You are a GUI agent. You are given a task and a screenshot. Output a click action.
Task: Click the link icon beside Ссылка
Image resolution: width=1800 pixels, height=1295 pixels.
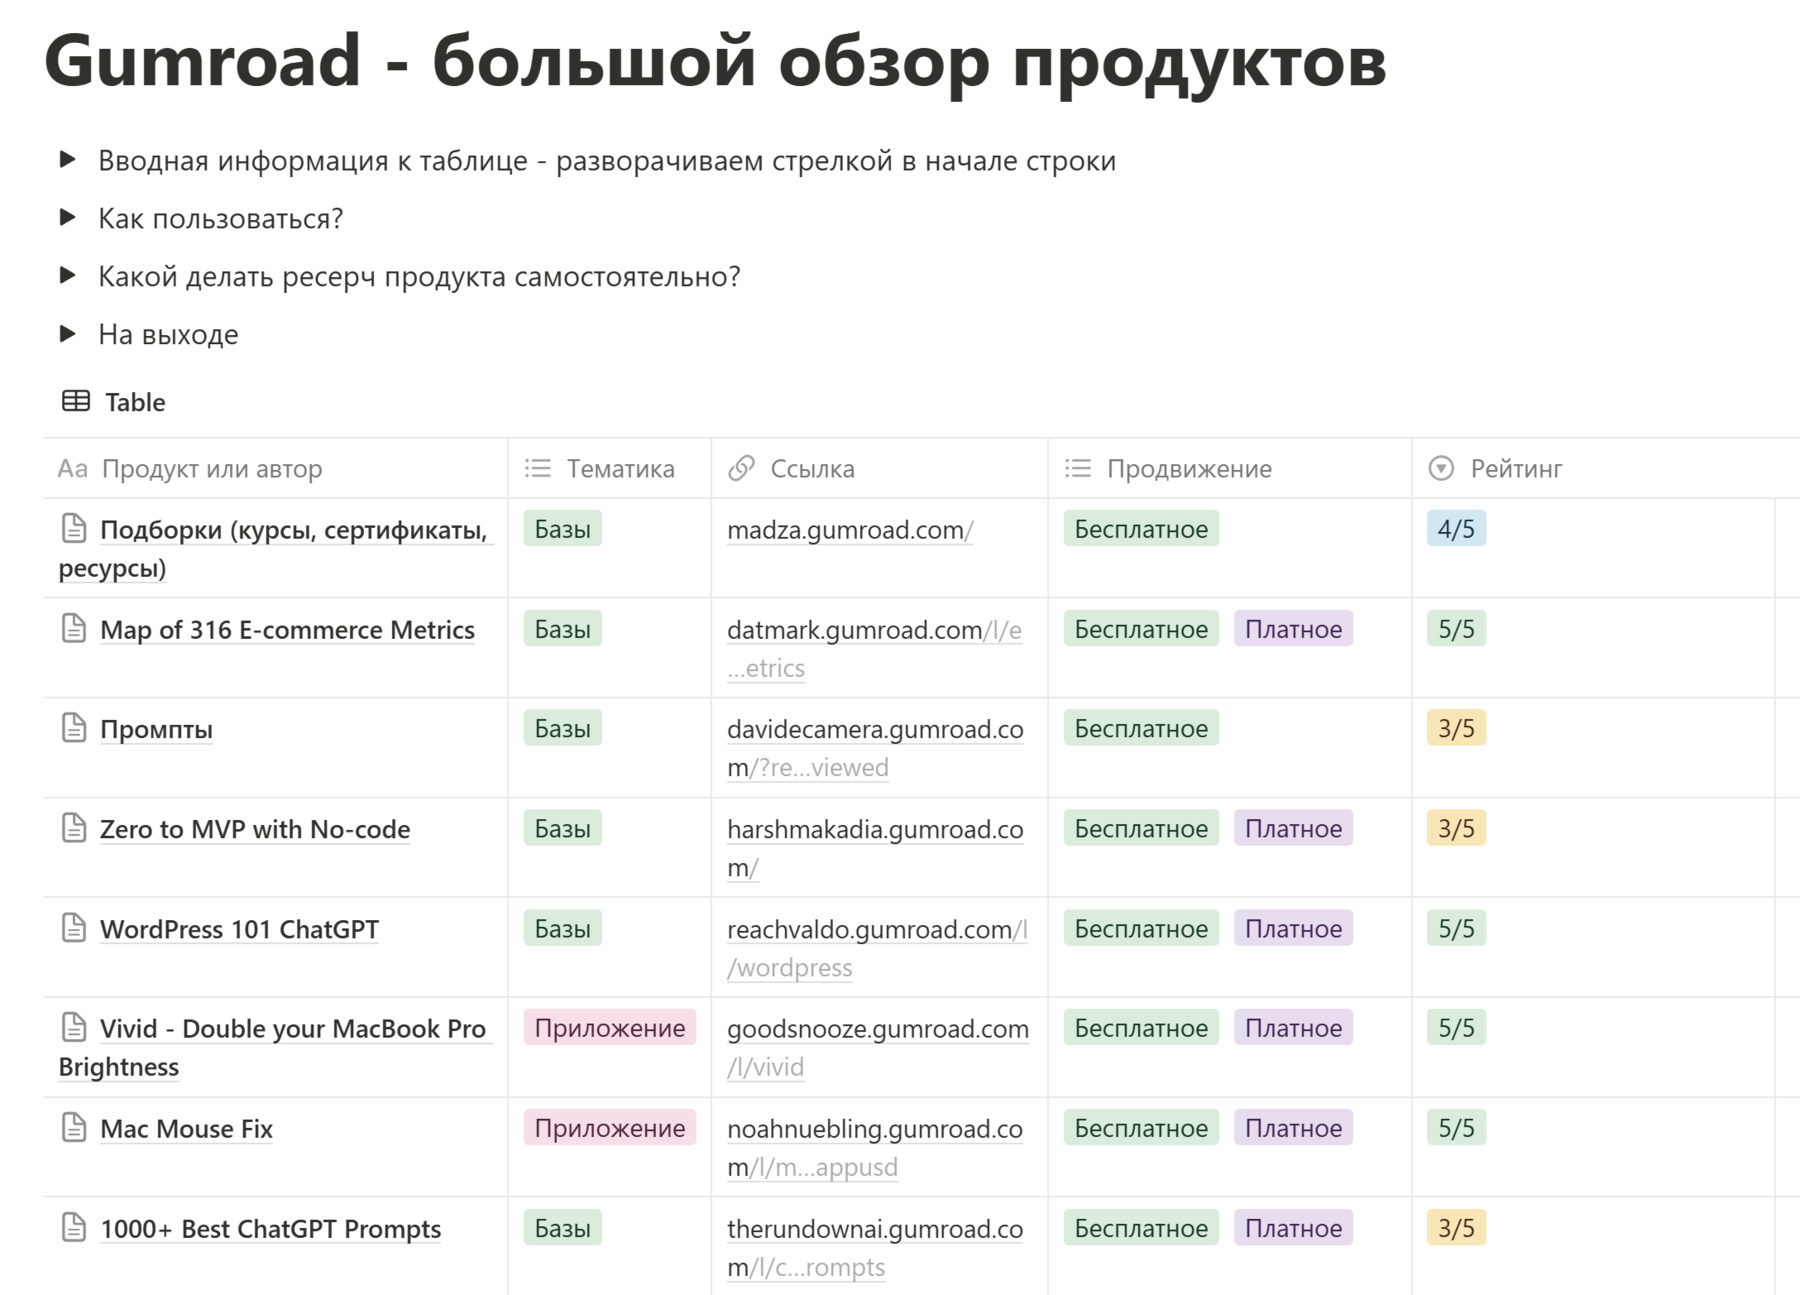(741, 468)
